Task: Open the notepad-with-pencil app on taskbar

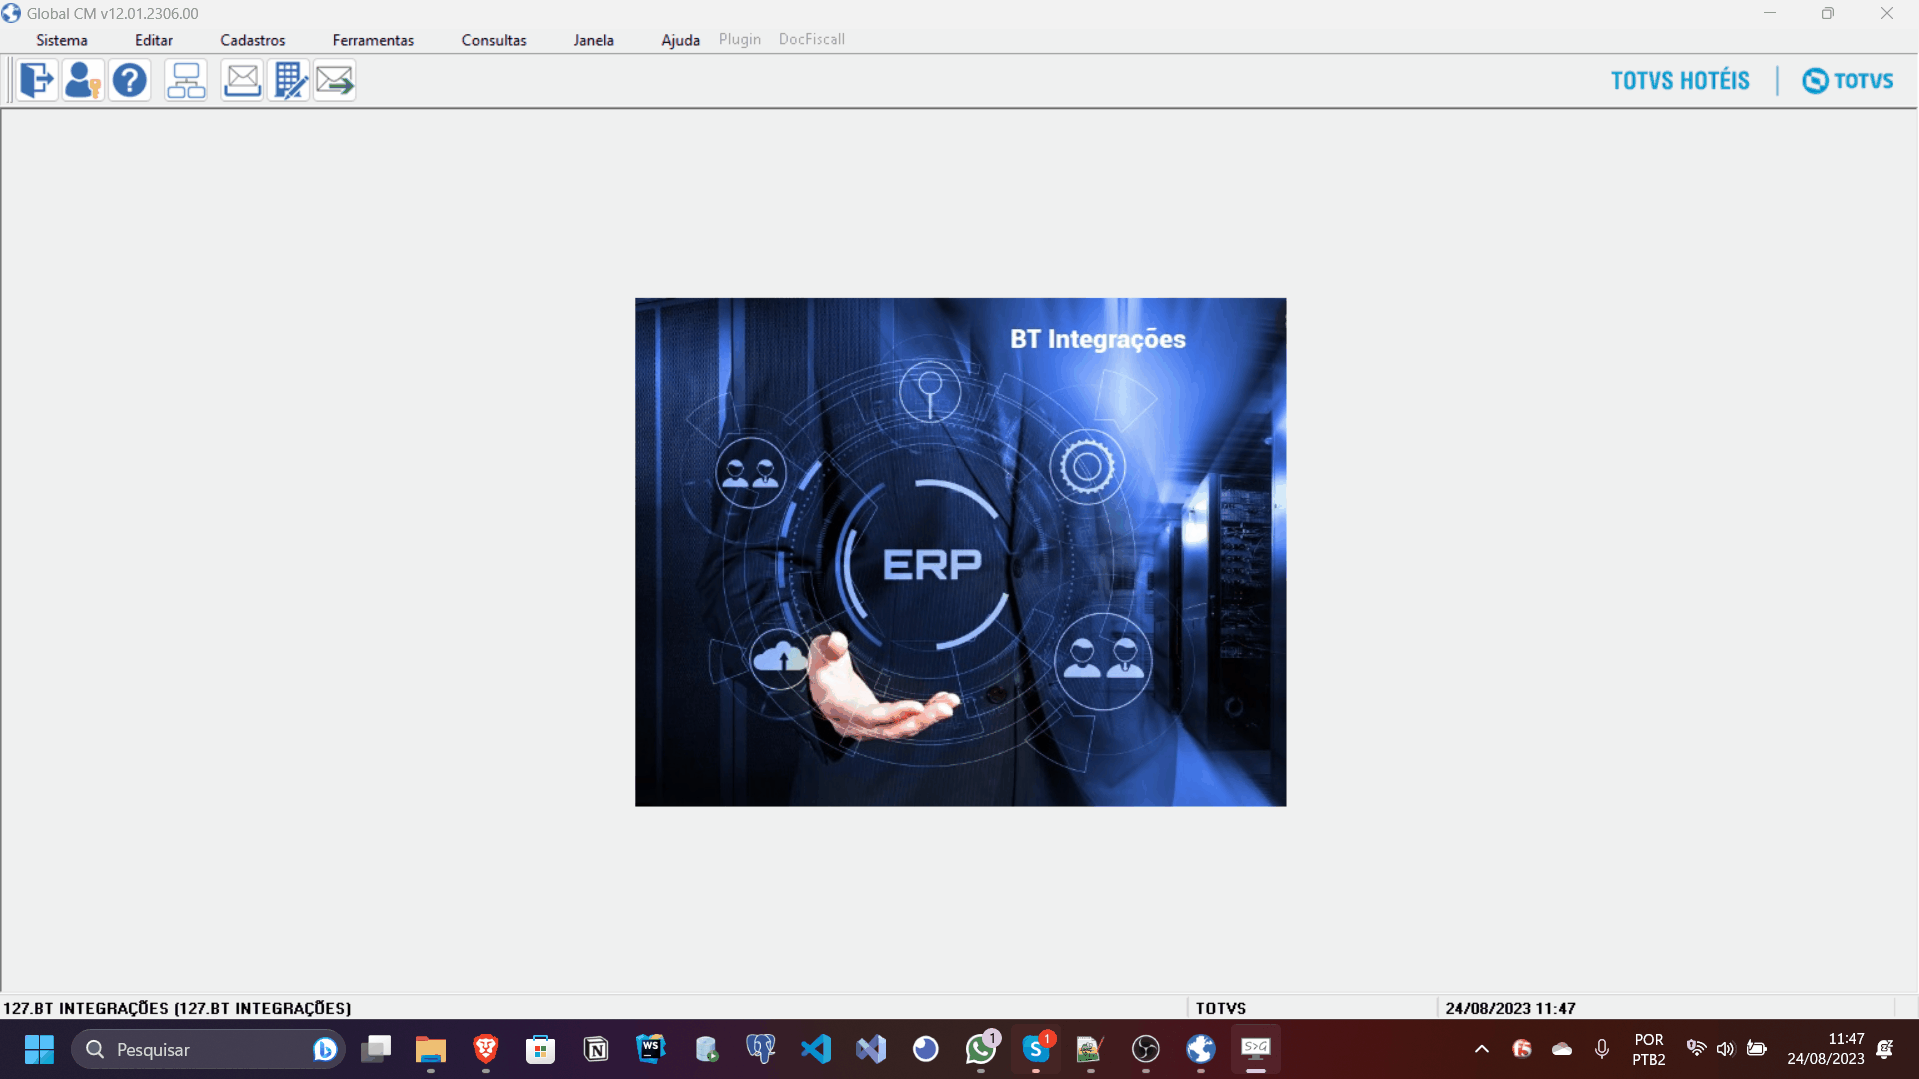Action: [1090, 1049]
